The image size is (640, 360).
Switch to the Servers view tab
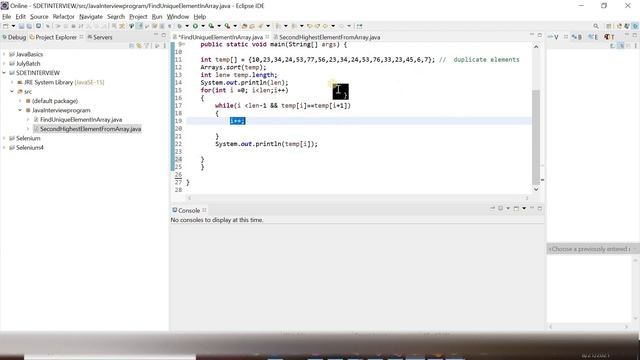point(100,37)
